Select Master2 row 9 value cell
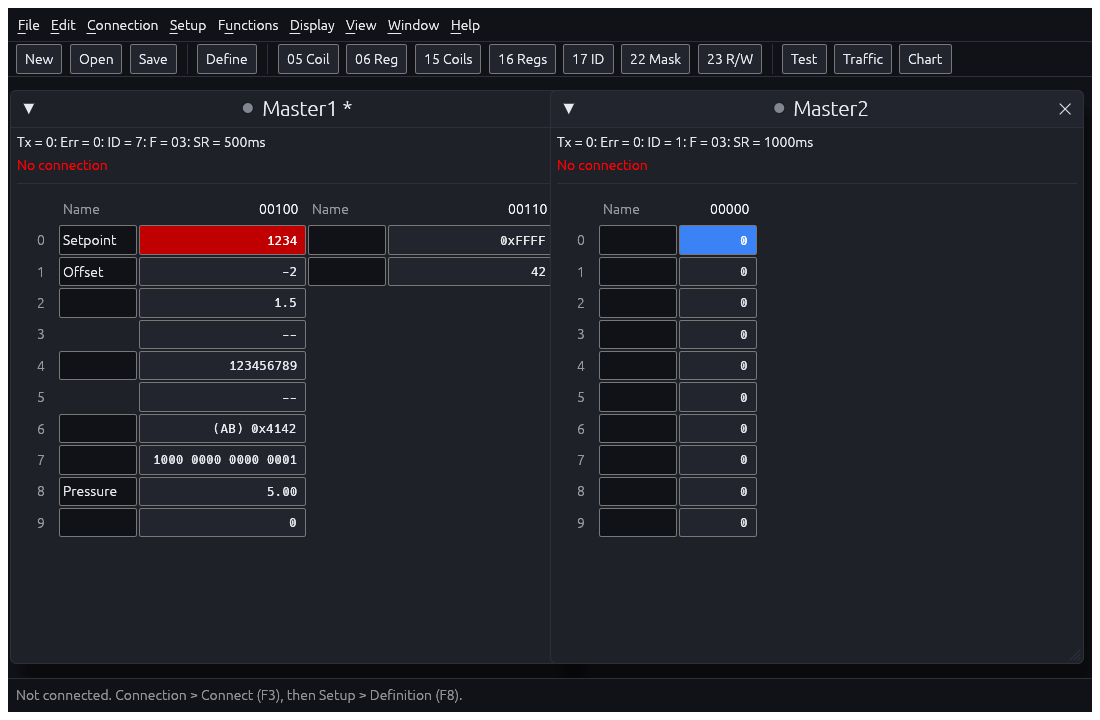The height and width of the screenshot is (720, 1100). [x=718, y=523]
